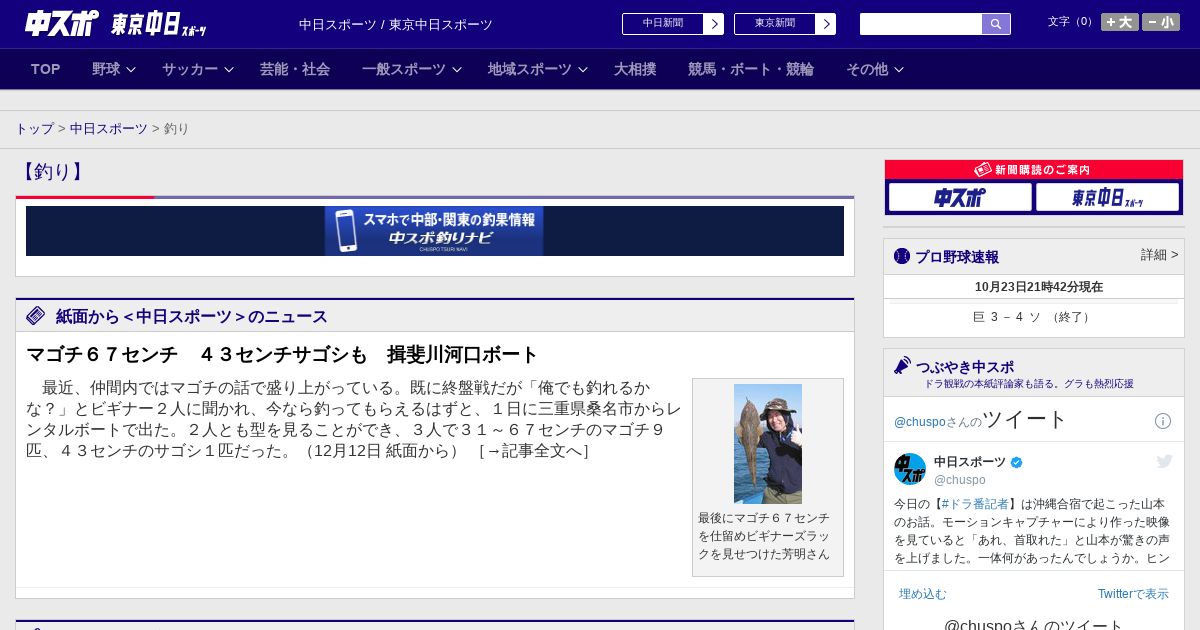Click the 東京中日スポーツ subscription button
This screenshot has width=1200, height=630.
coord(1107,197)
